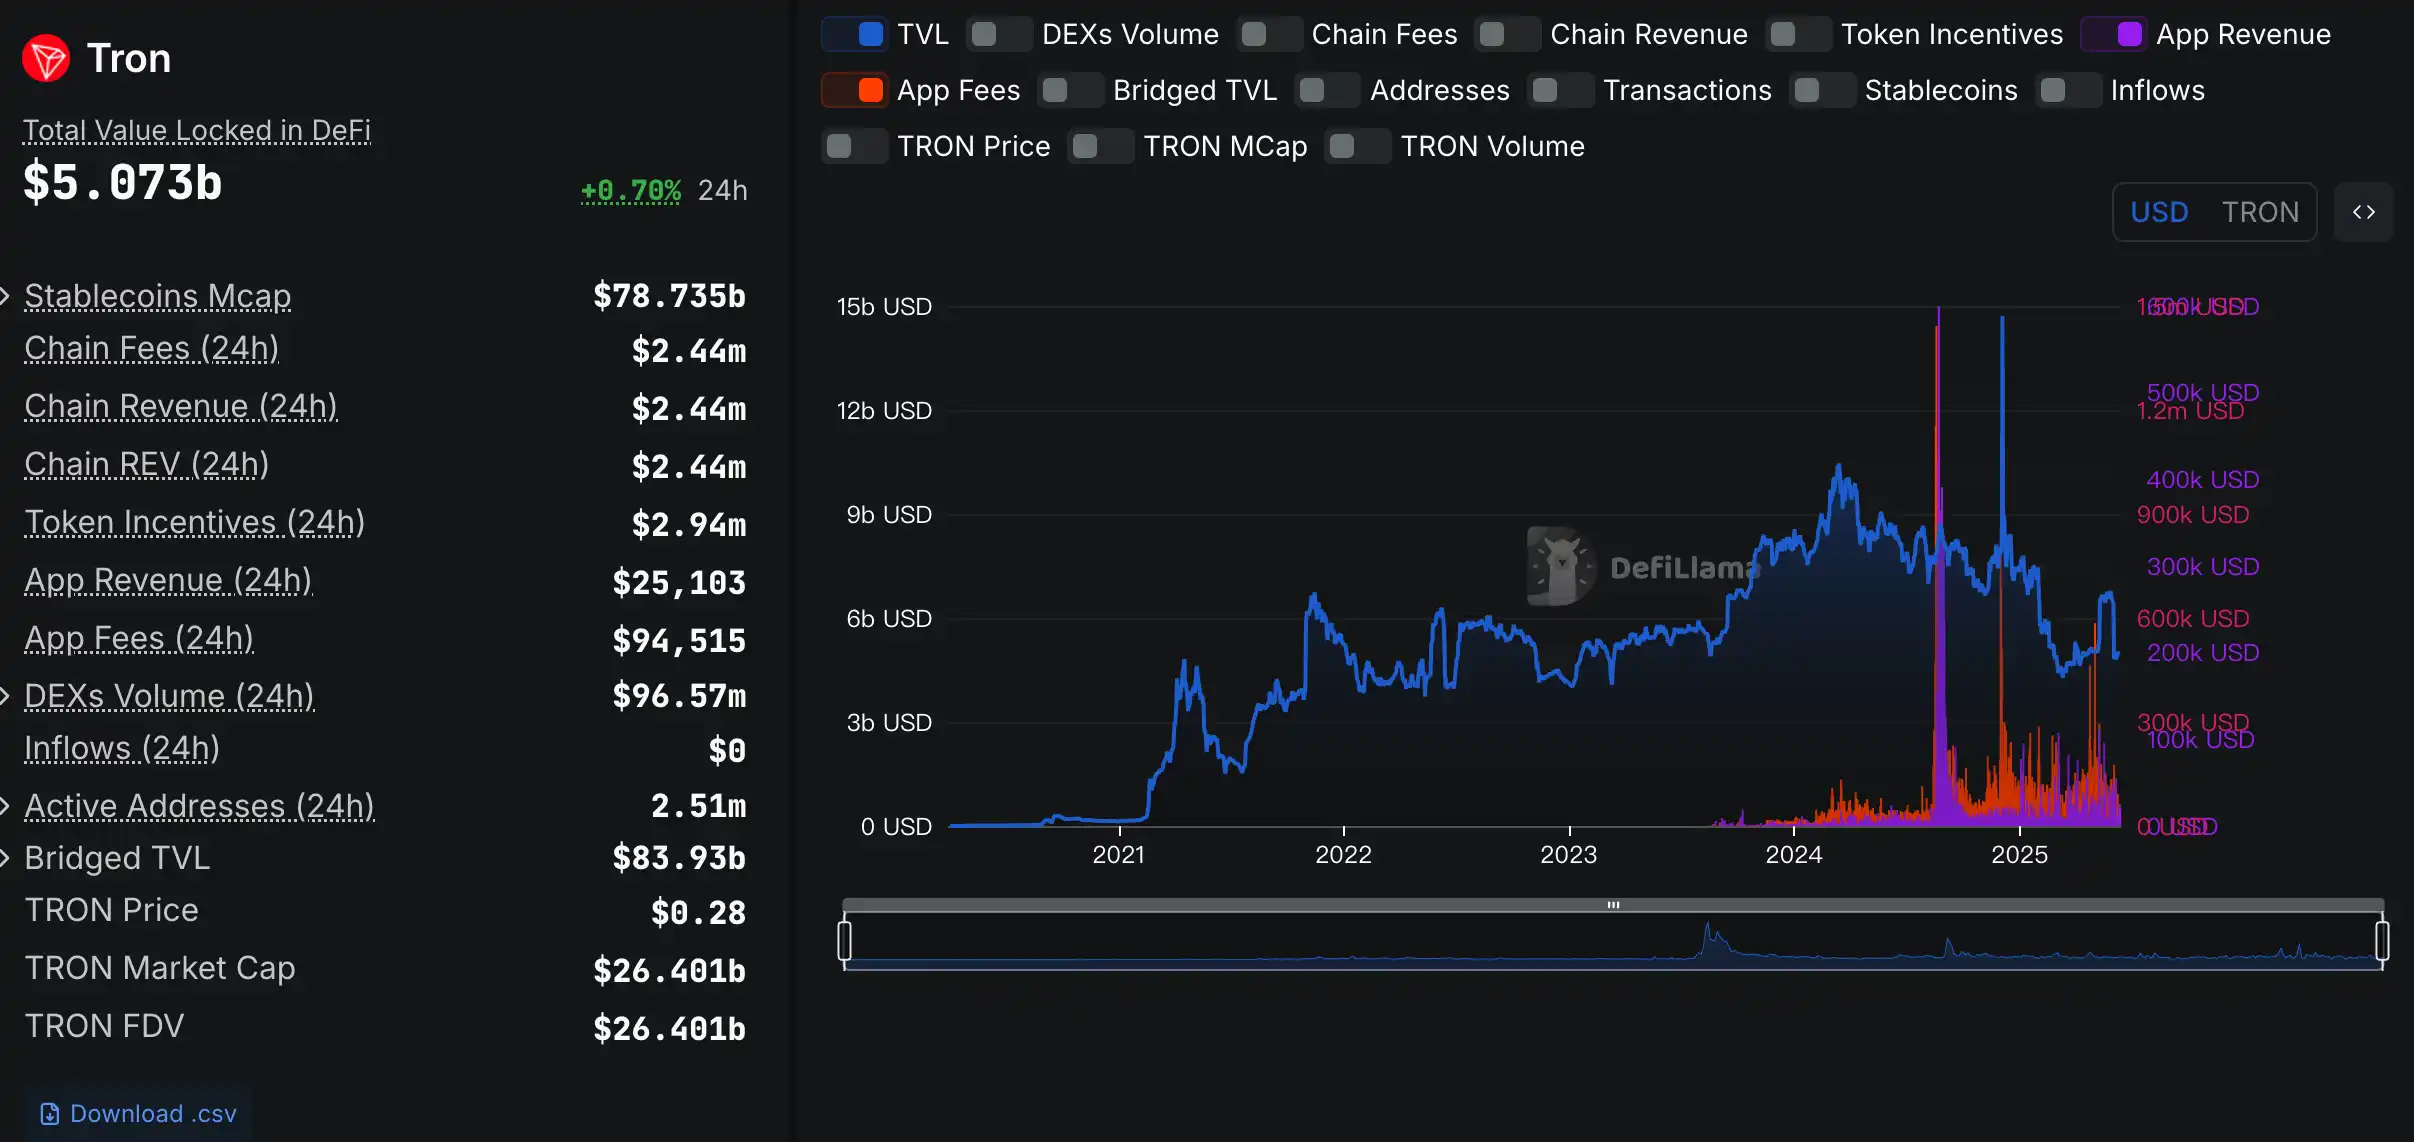This screenshot has height=1142, width=2414.
Task: Switch chart denomination to TRON
Action: coord(2260,212)
